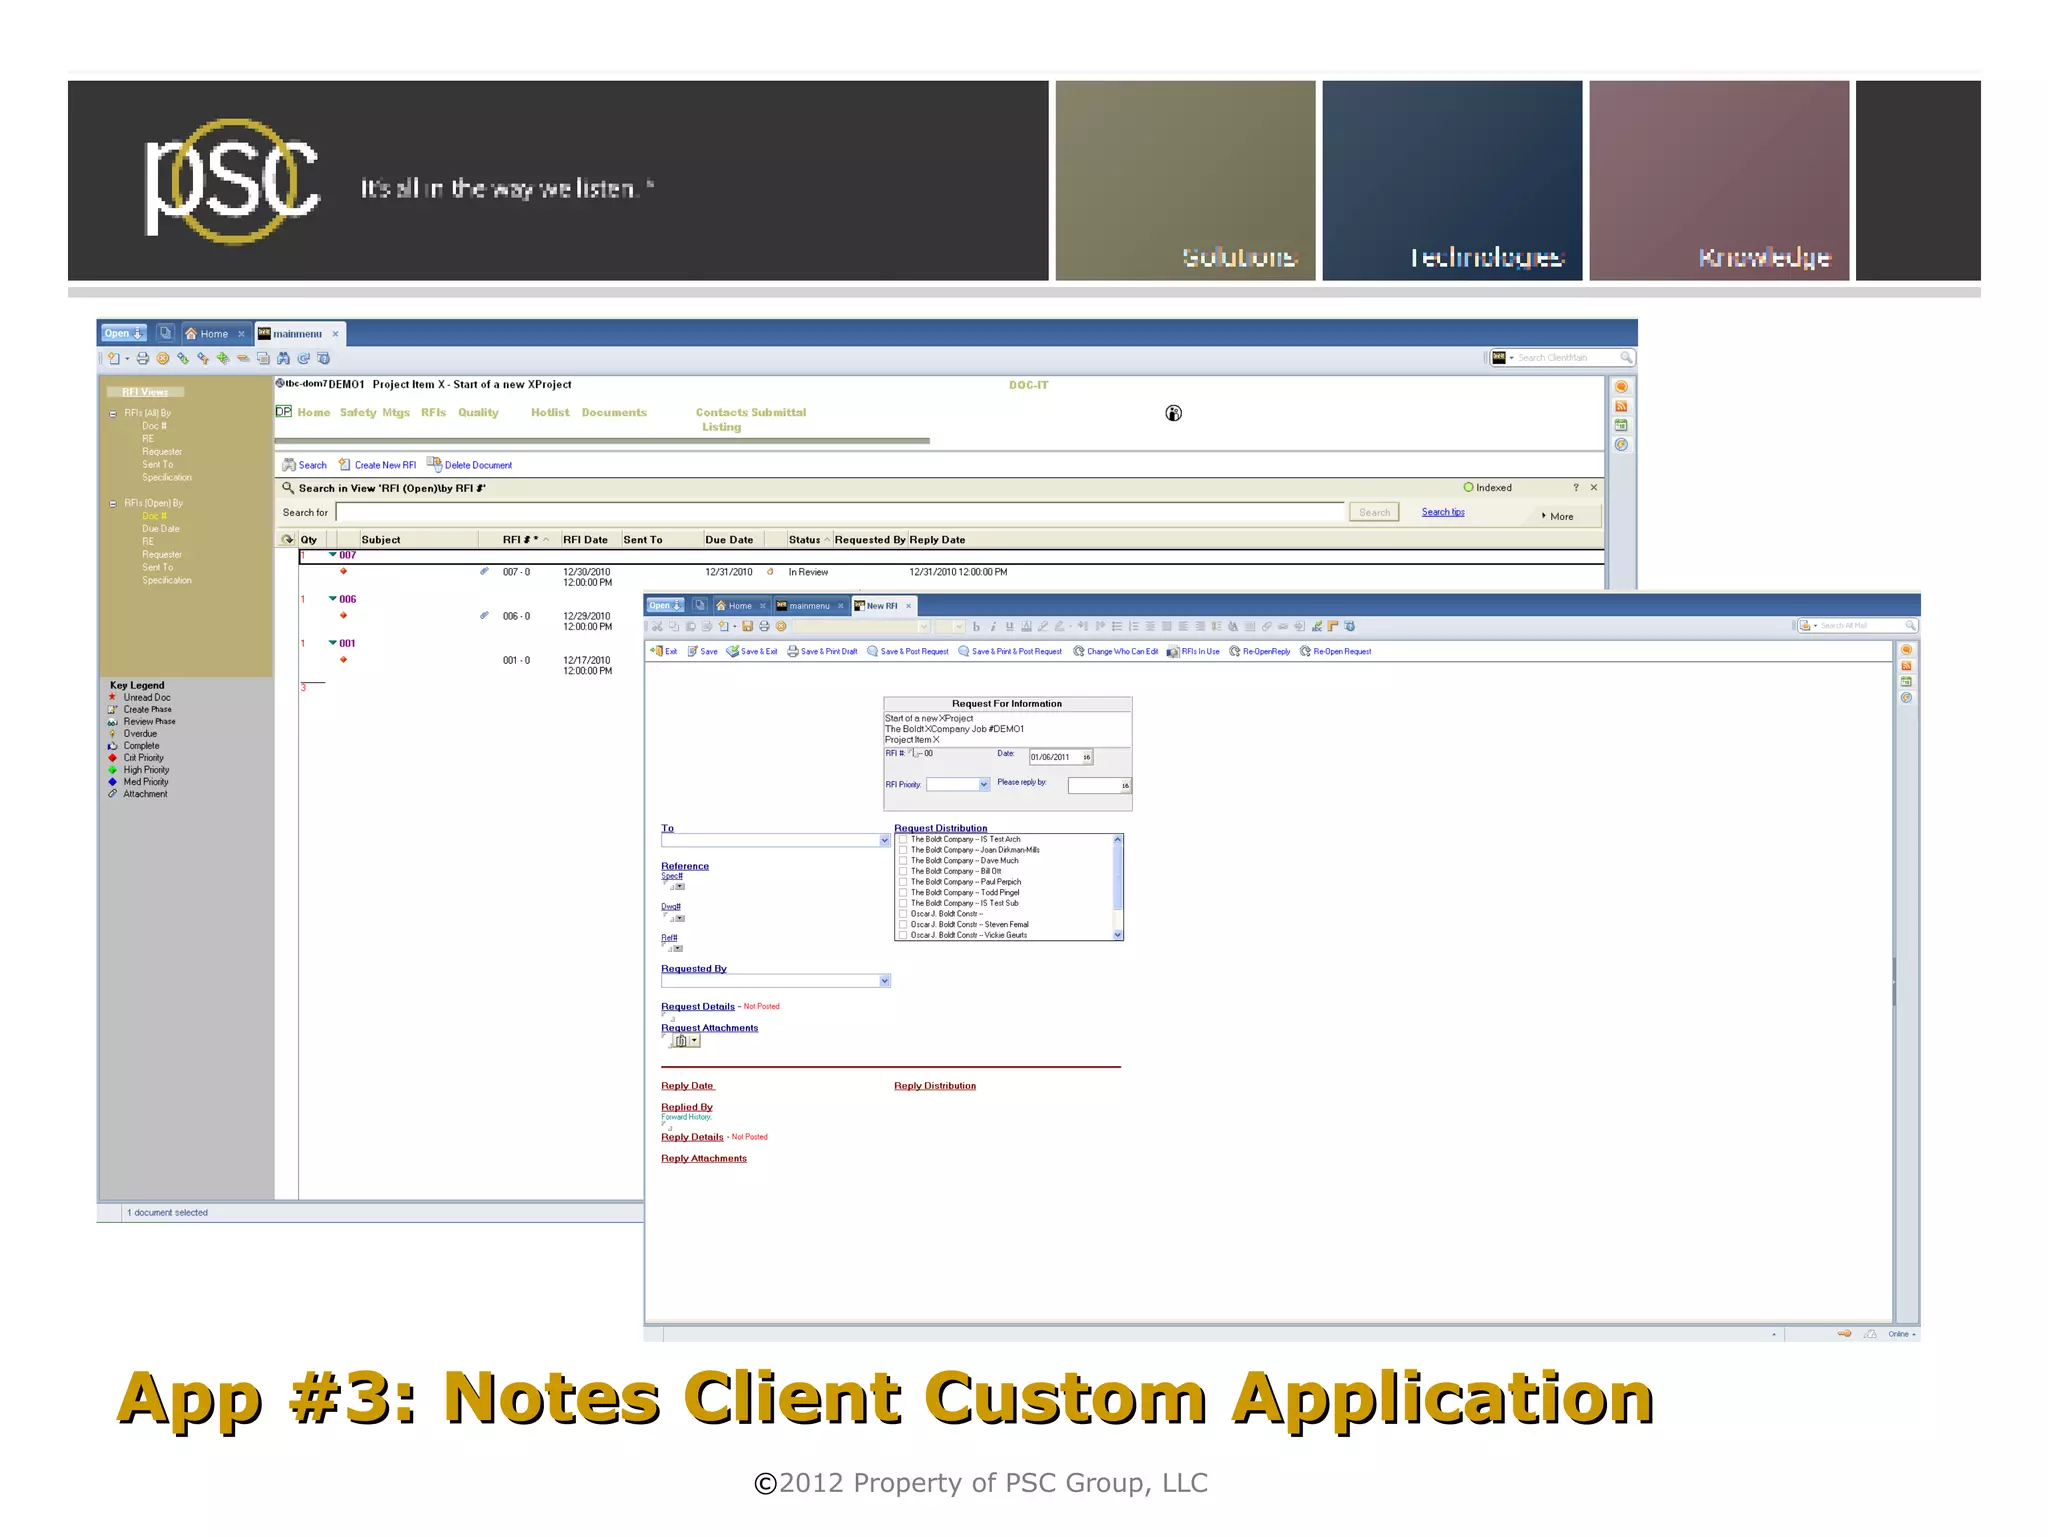Screen dimensions: 2048x1537
Task: Click the Underline icon in New RFI toolbar
Action: pyautogui.click(x=1009, y=626)
